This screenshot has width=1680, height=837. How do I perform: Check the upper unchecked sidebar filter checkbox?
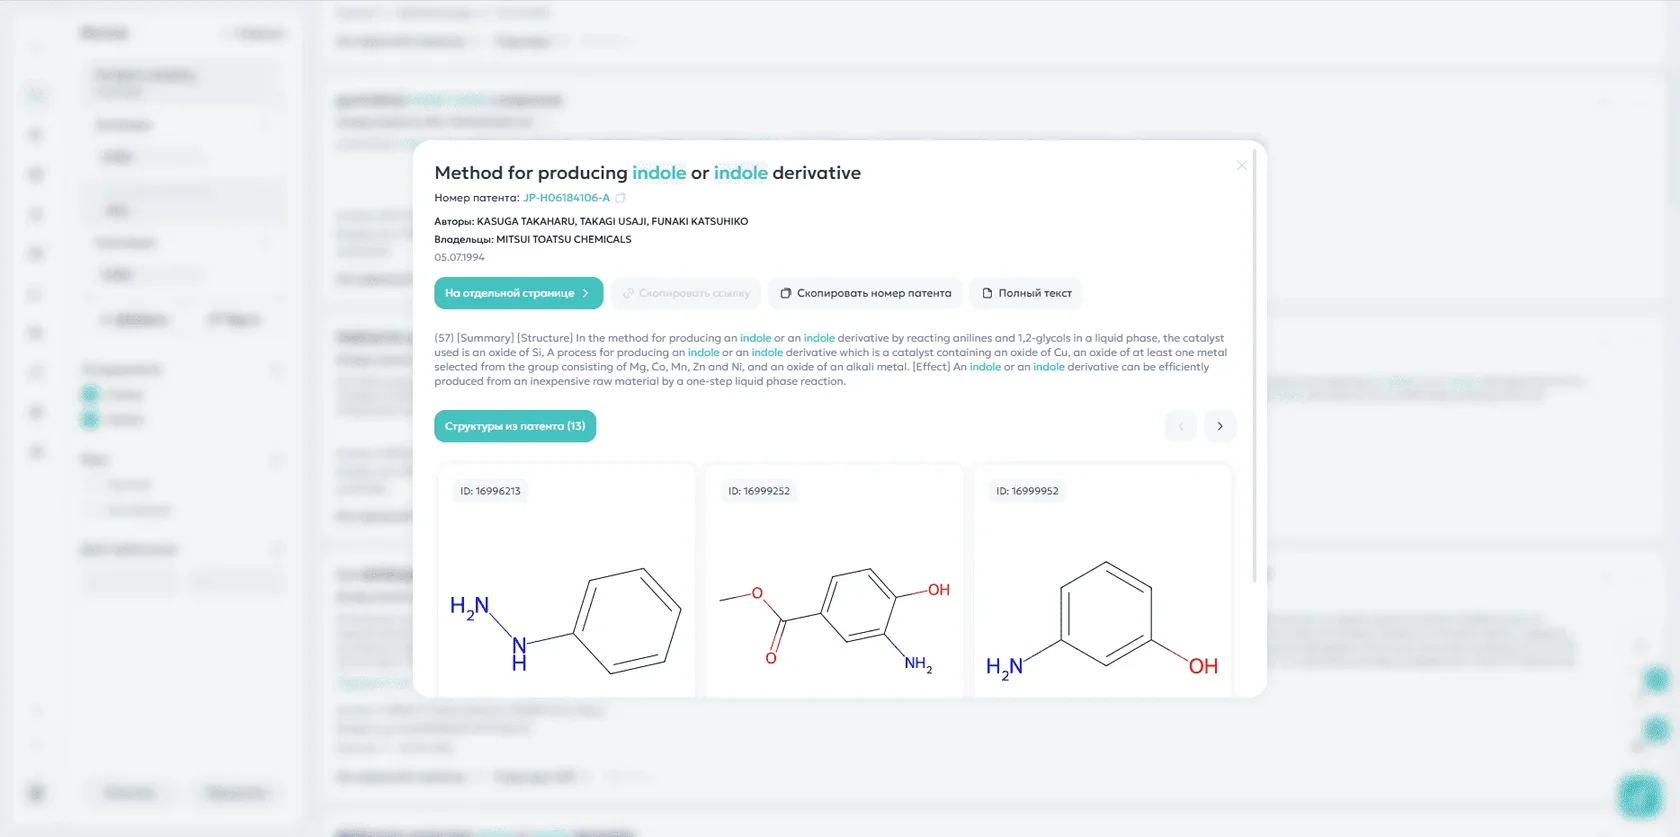(92, 485)
